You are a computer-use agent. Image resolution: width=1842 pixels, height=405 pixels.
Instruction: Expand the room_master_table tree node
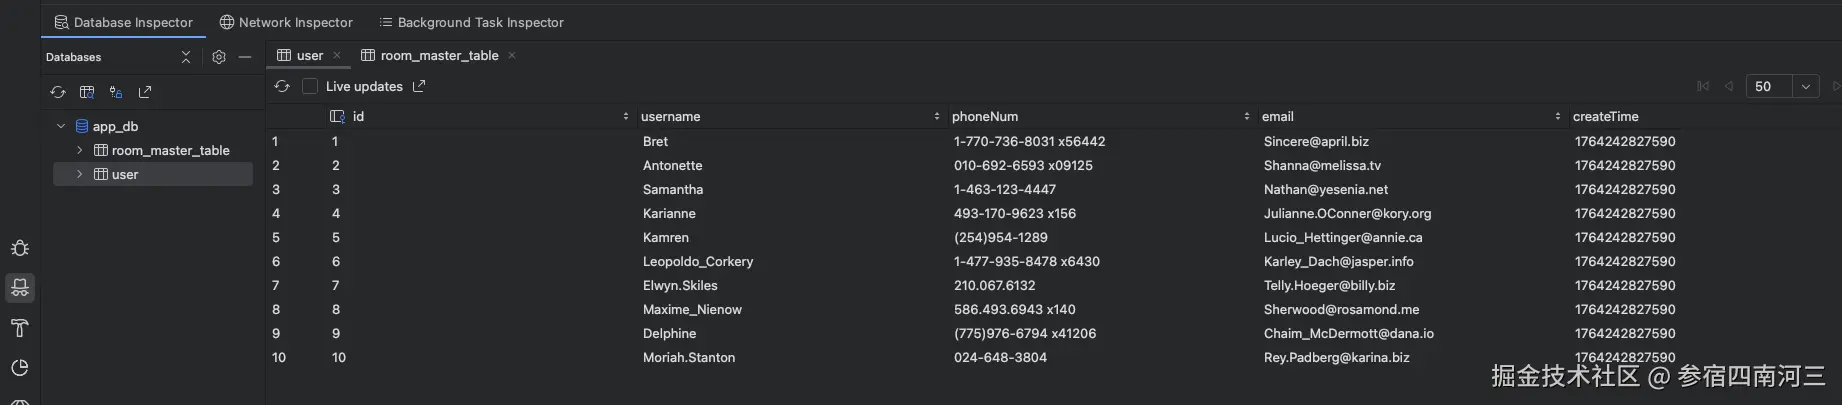pyautogui.click(x=80, y=150)
